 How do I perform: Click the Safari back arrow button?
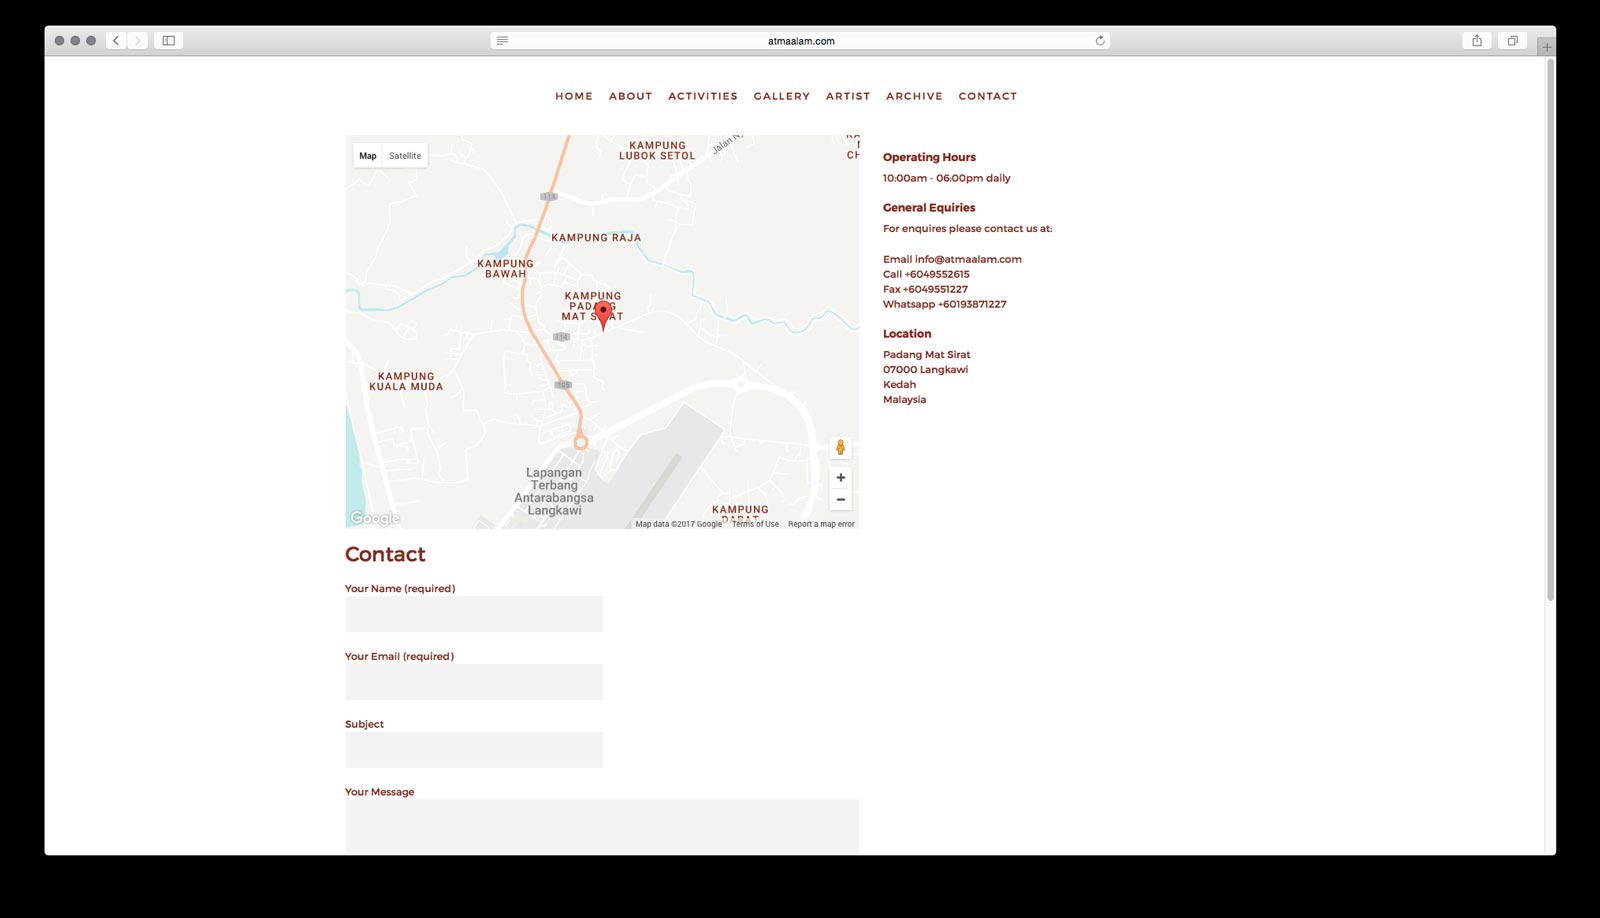click(116, 41)
